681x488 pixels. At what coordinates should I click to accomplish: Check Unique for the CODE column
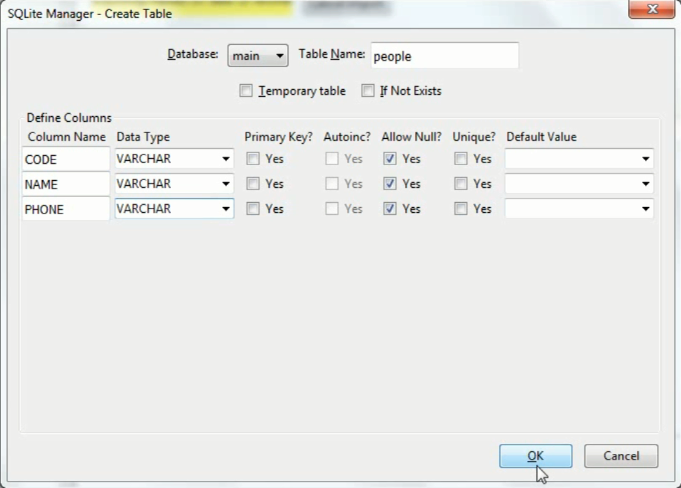pyautogui.click(x=460, y=158)
